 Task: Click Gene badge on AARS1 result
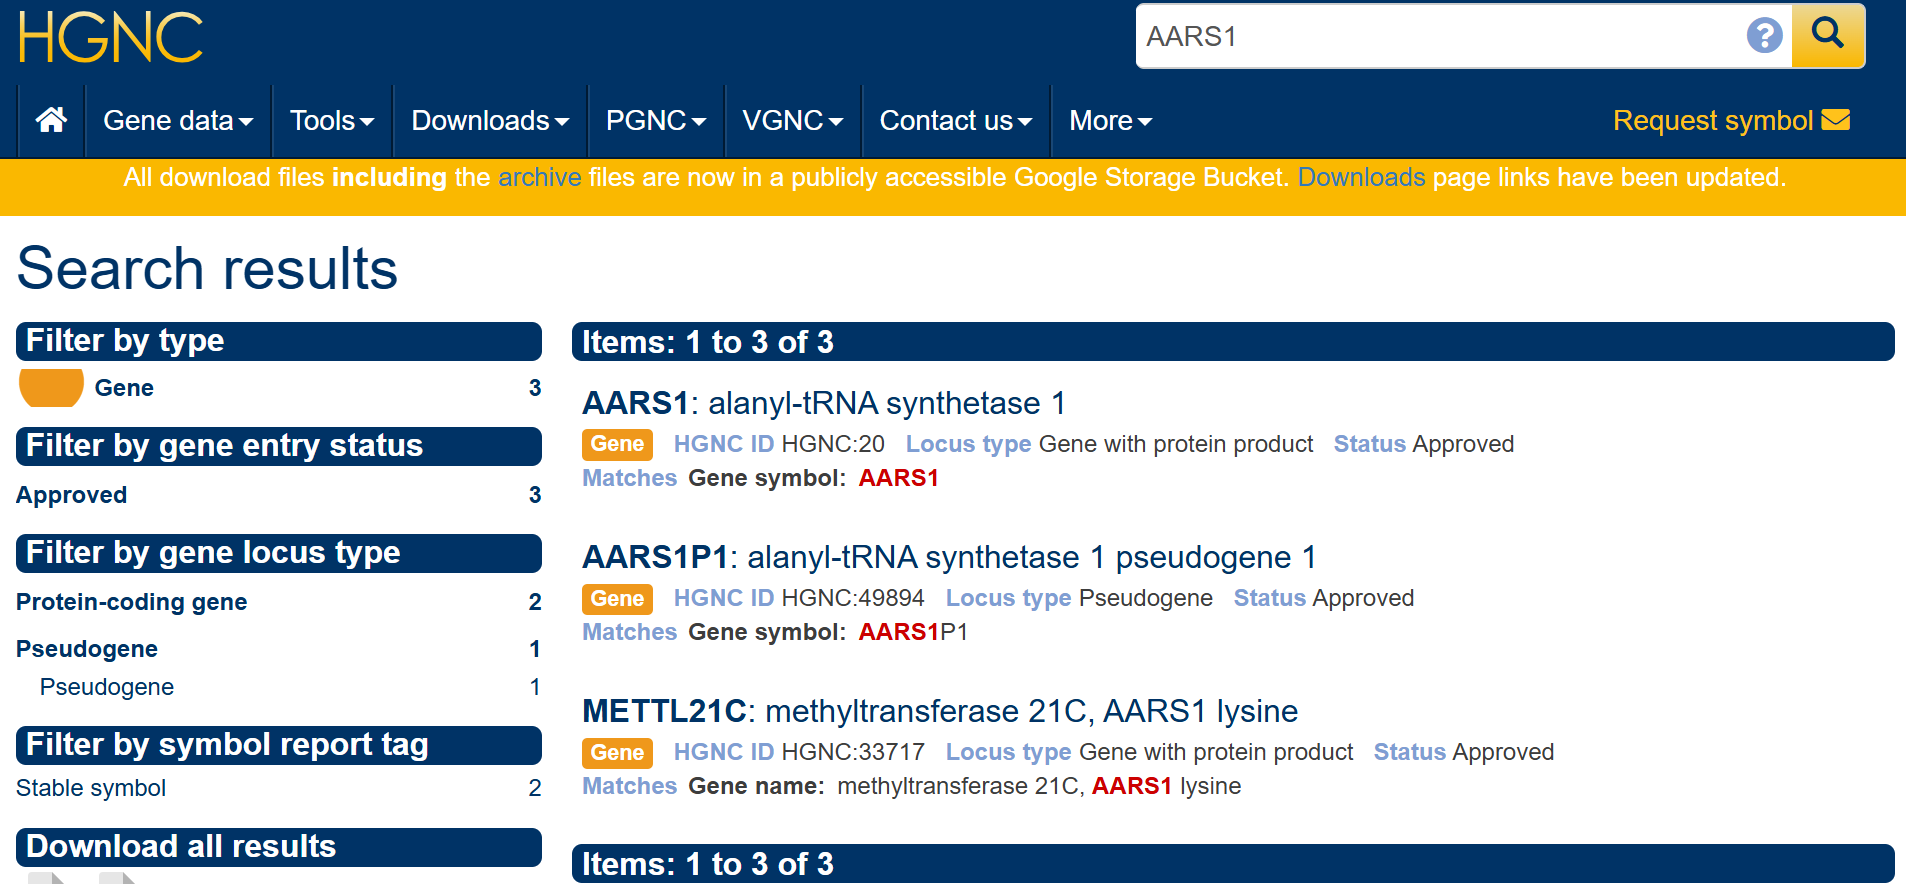point(617,444)
